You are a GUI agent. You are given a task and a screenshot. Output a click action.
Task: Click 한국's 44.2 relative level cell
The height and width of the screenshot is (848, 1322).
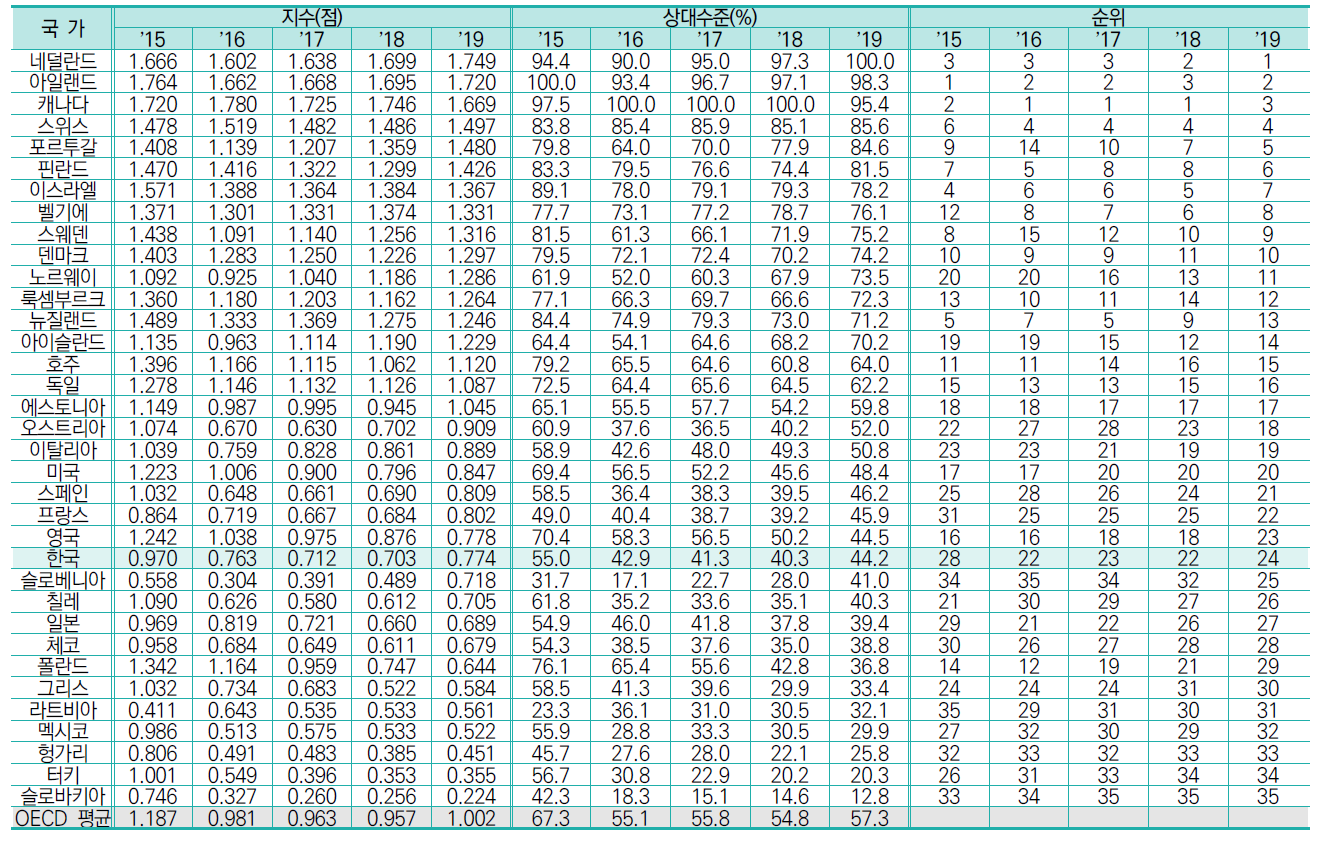pyautogui.click(x=869, y=558)
